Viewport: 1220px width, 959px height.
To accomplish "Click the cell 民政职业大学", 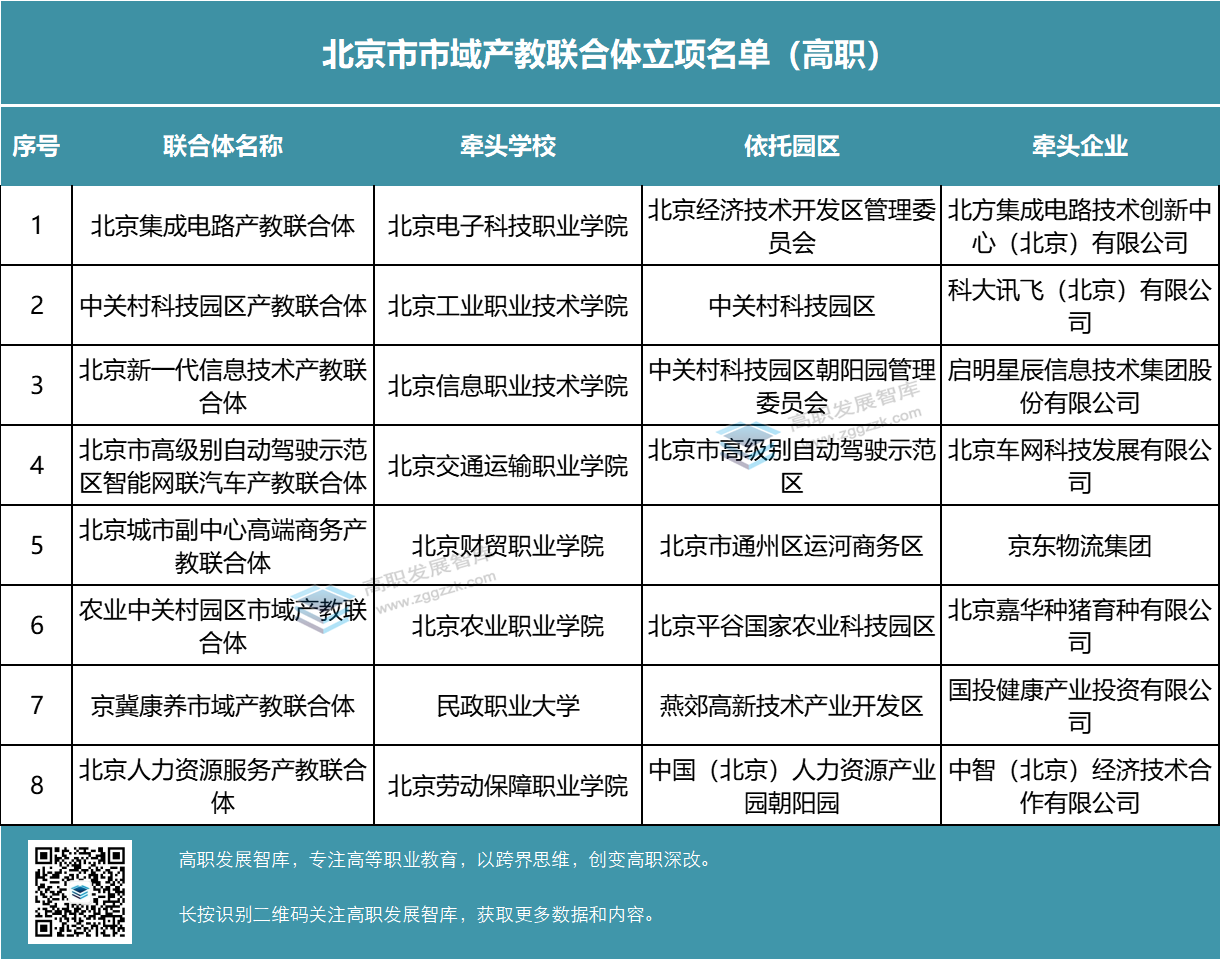I will tap(507, 706).
